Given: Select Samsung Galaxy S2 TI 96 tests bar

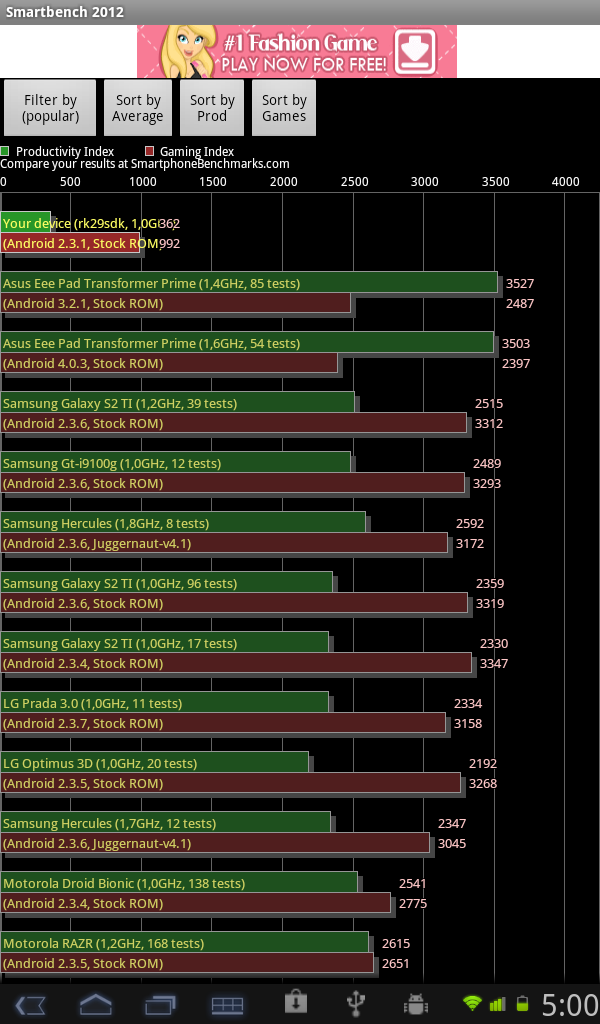Looking at the screenshot, I should 166,583.
